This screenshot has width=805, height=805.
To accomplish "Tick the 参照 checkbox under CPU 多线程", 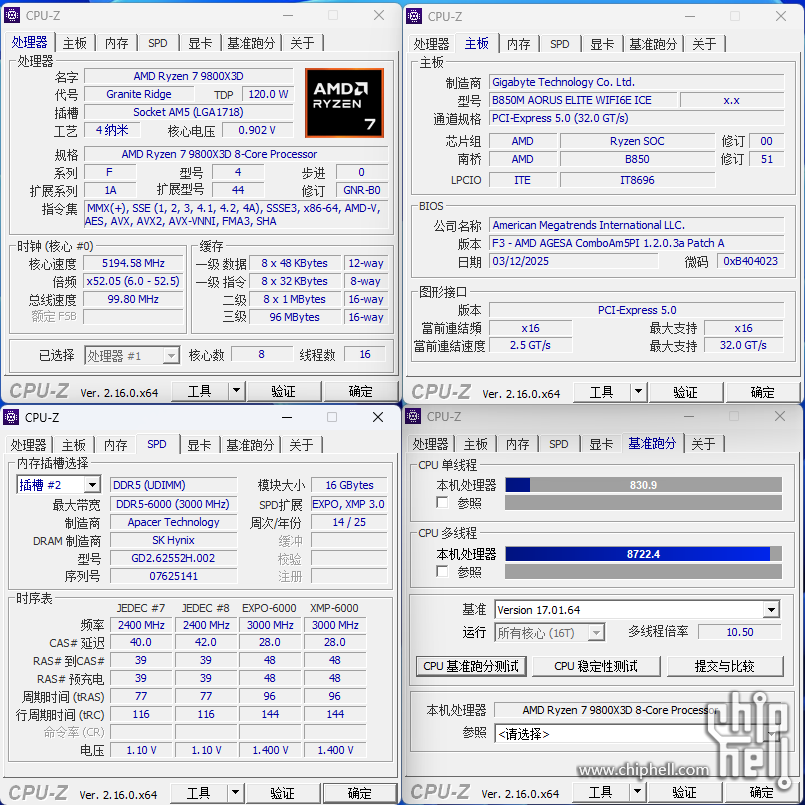I will (x=442, y=571).
